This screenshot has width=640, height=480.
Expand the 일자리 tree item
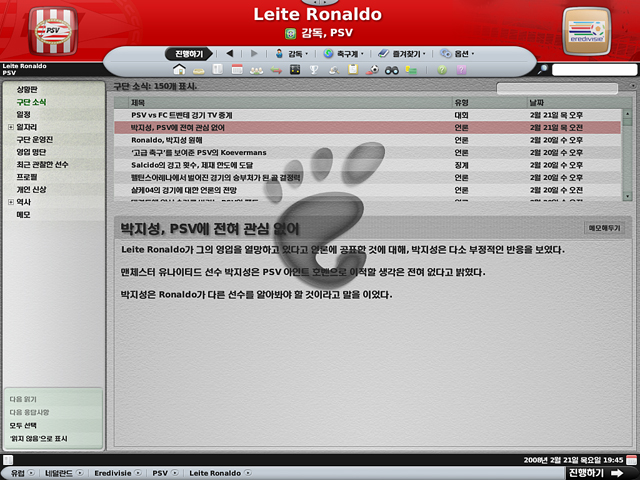tap(10, 127)
